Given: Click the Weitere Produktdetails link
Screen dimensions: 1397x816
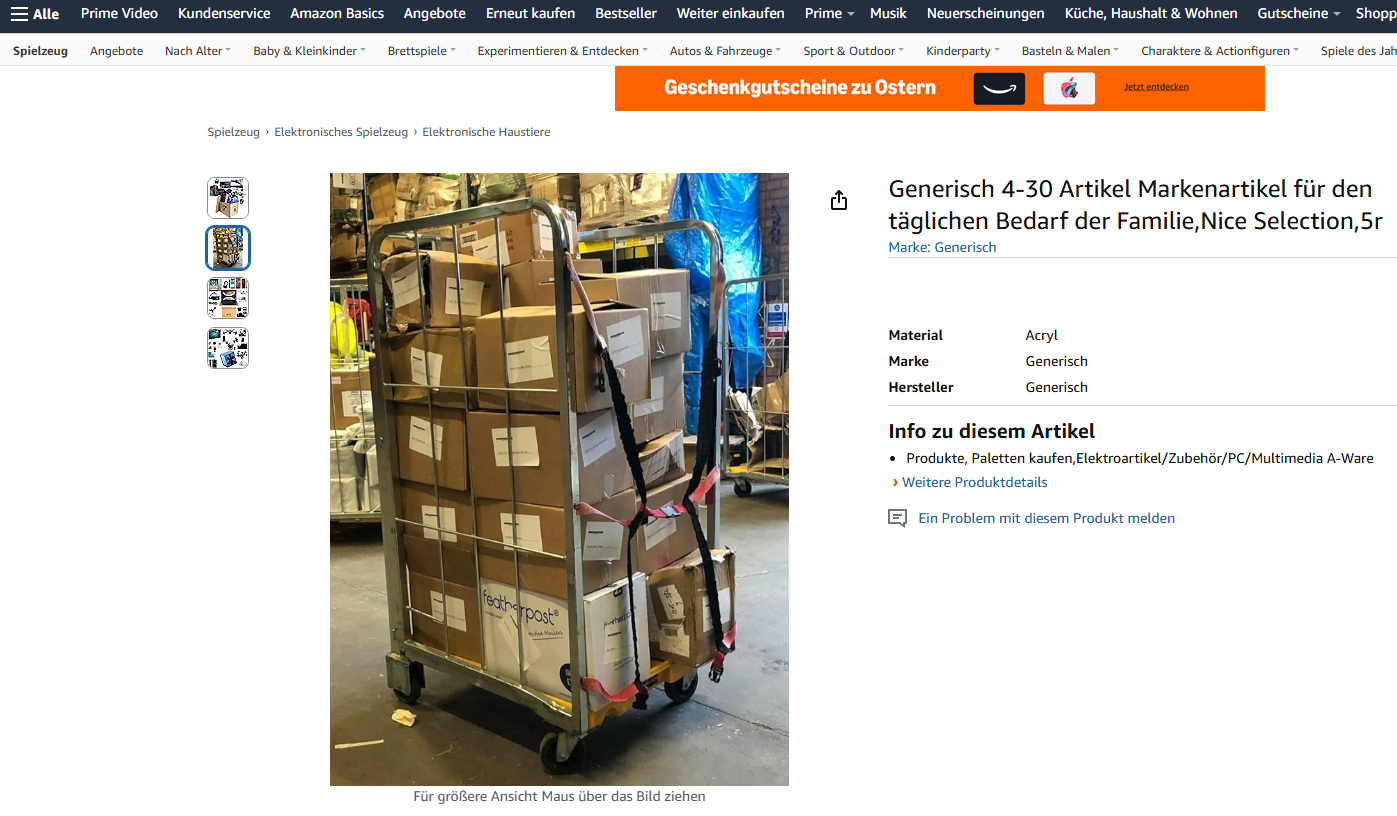Looking at the screenshot, I should click(975, 482).
